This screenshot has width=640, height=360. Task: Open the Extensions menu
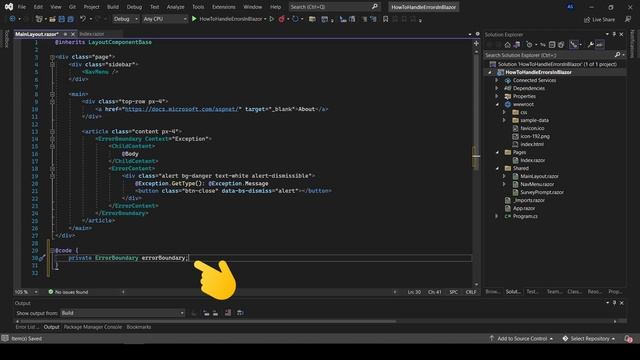tap(224, 7)
